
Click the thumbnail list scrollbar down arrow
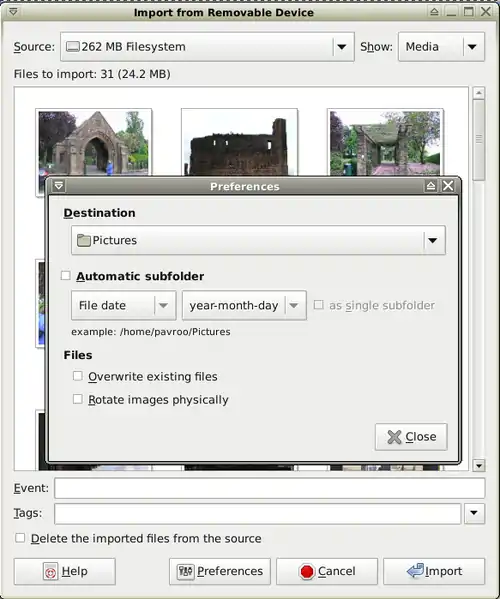(x=479, y=465)
